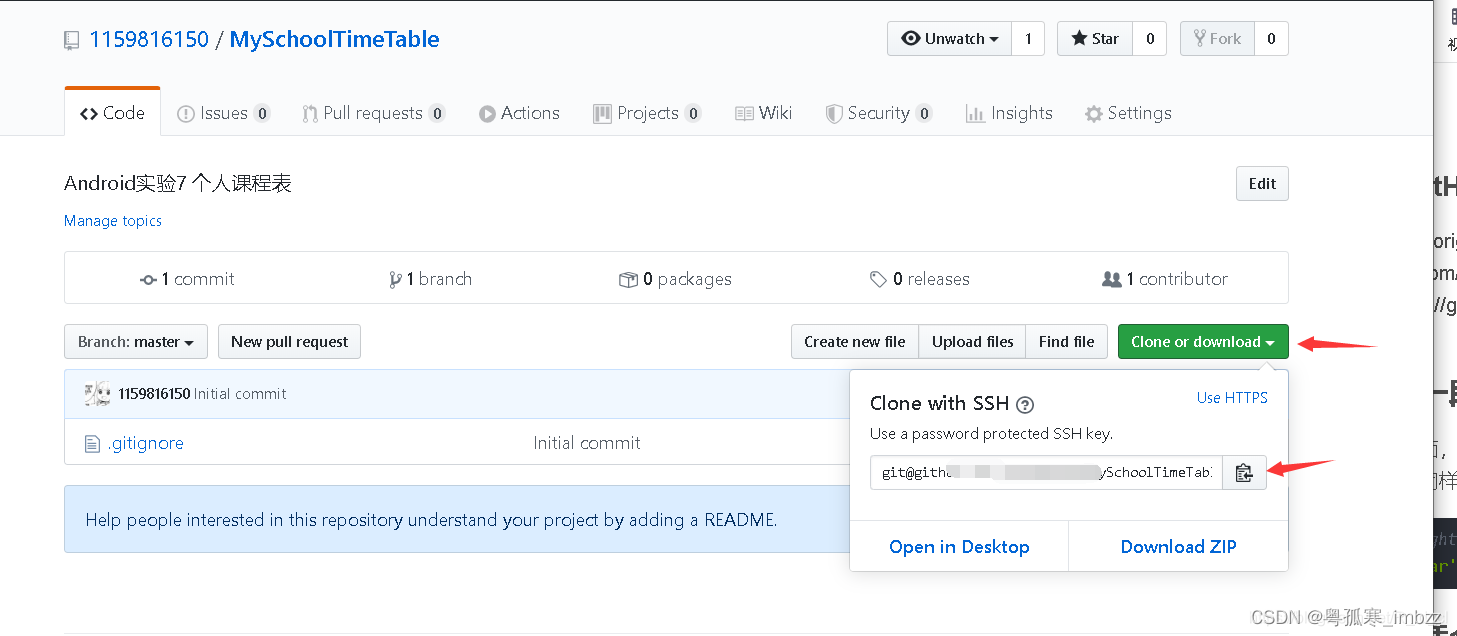The width and height of the screenshot is (1457, 636).
Task: Star the MySchoolTimeTable repository
Action: pos(1095,39)
